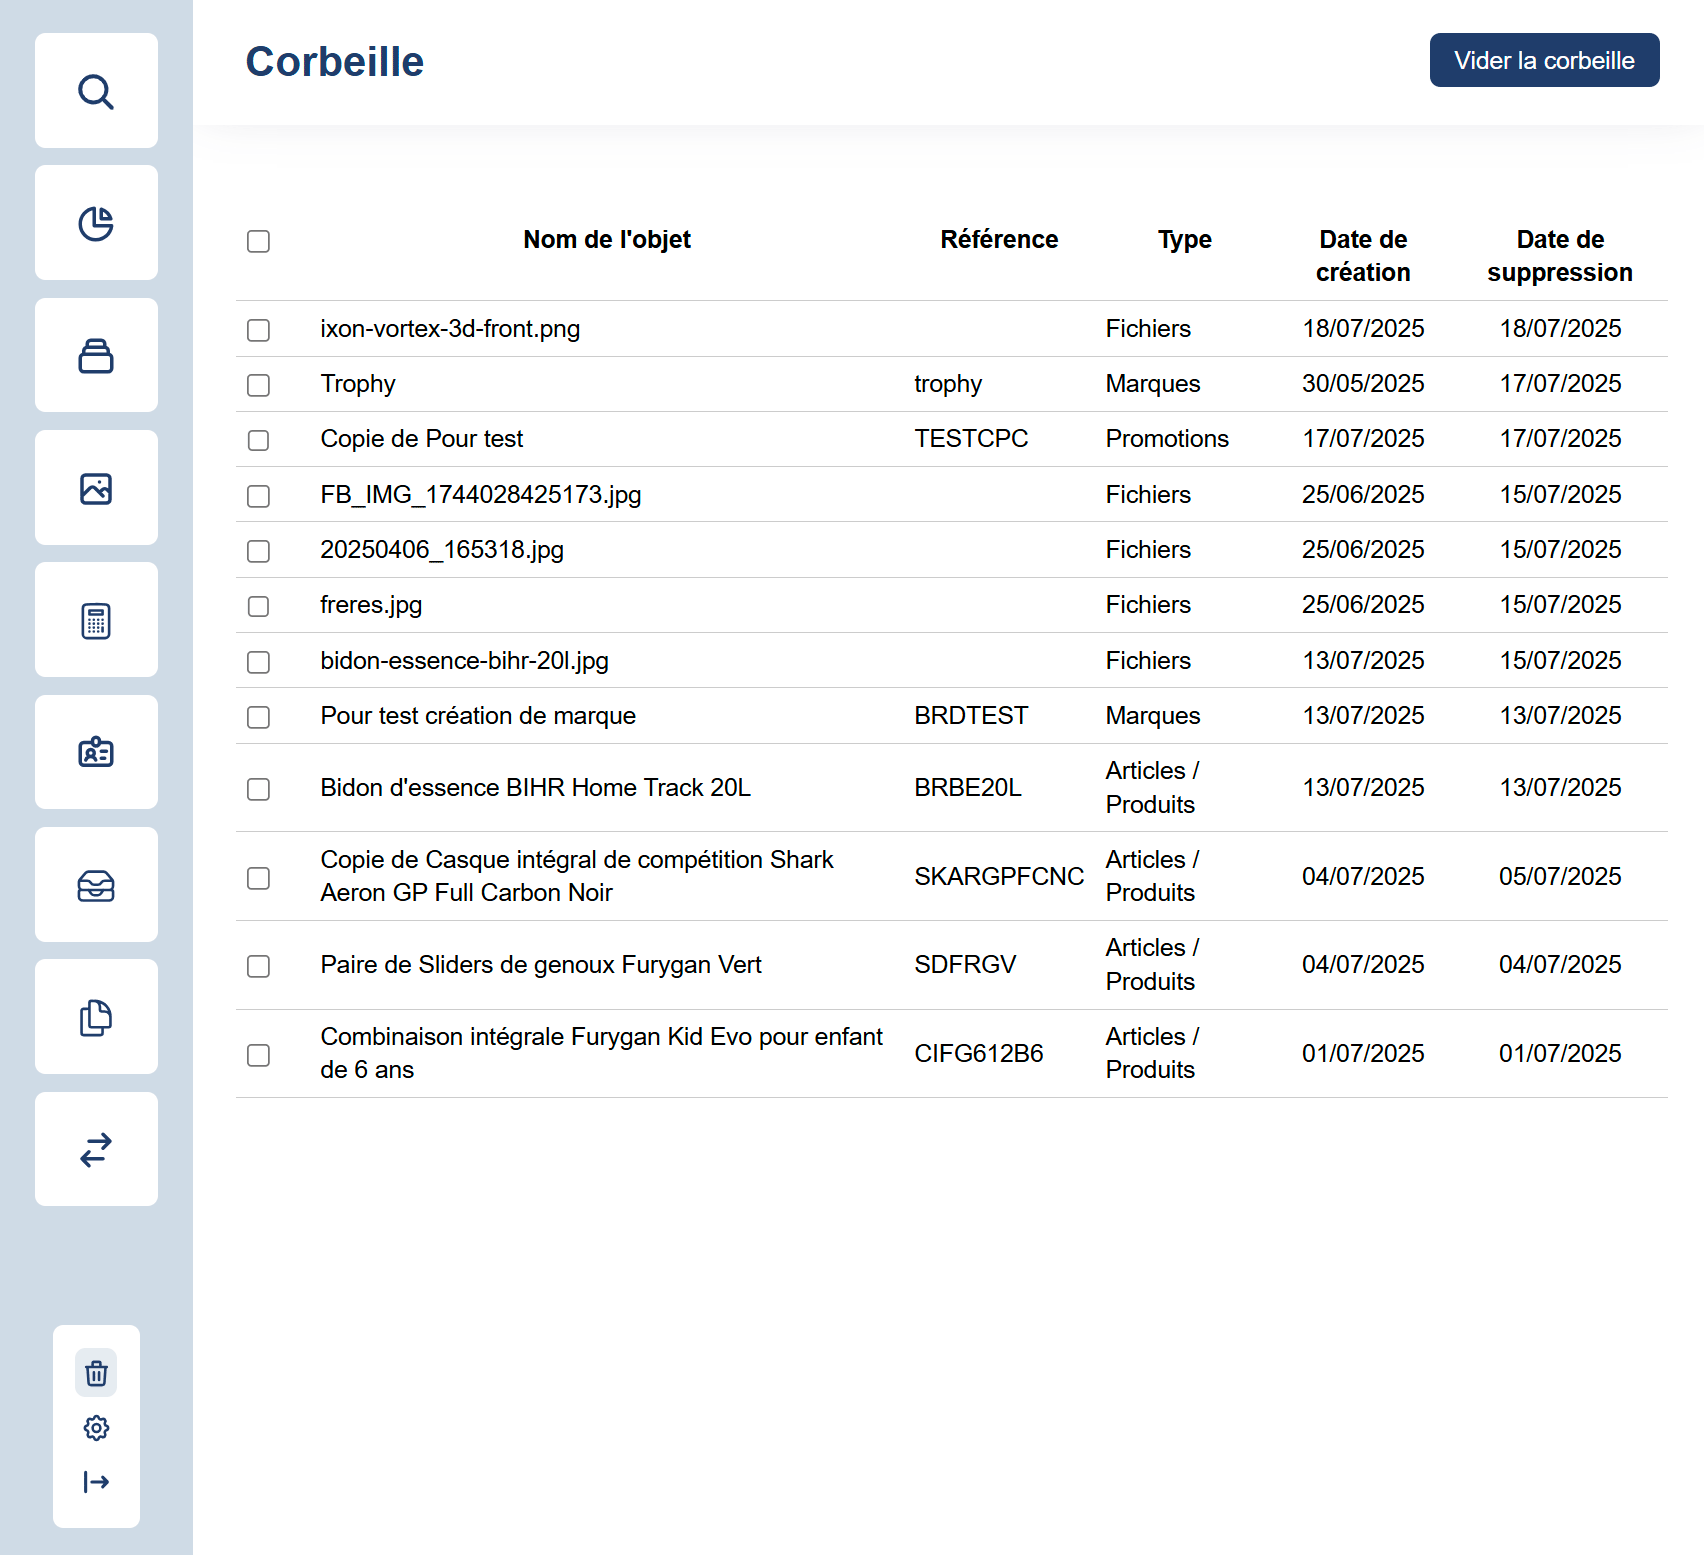
Task: Open the inbox tray sidebar icon
Action: pyautogui.click(x=96, y=885)
